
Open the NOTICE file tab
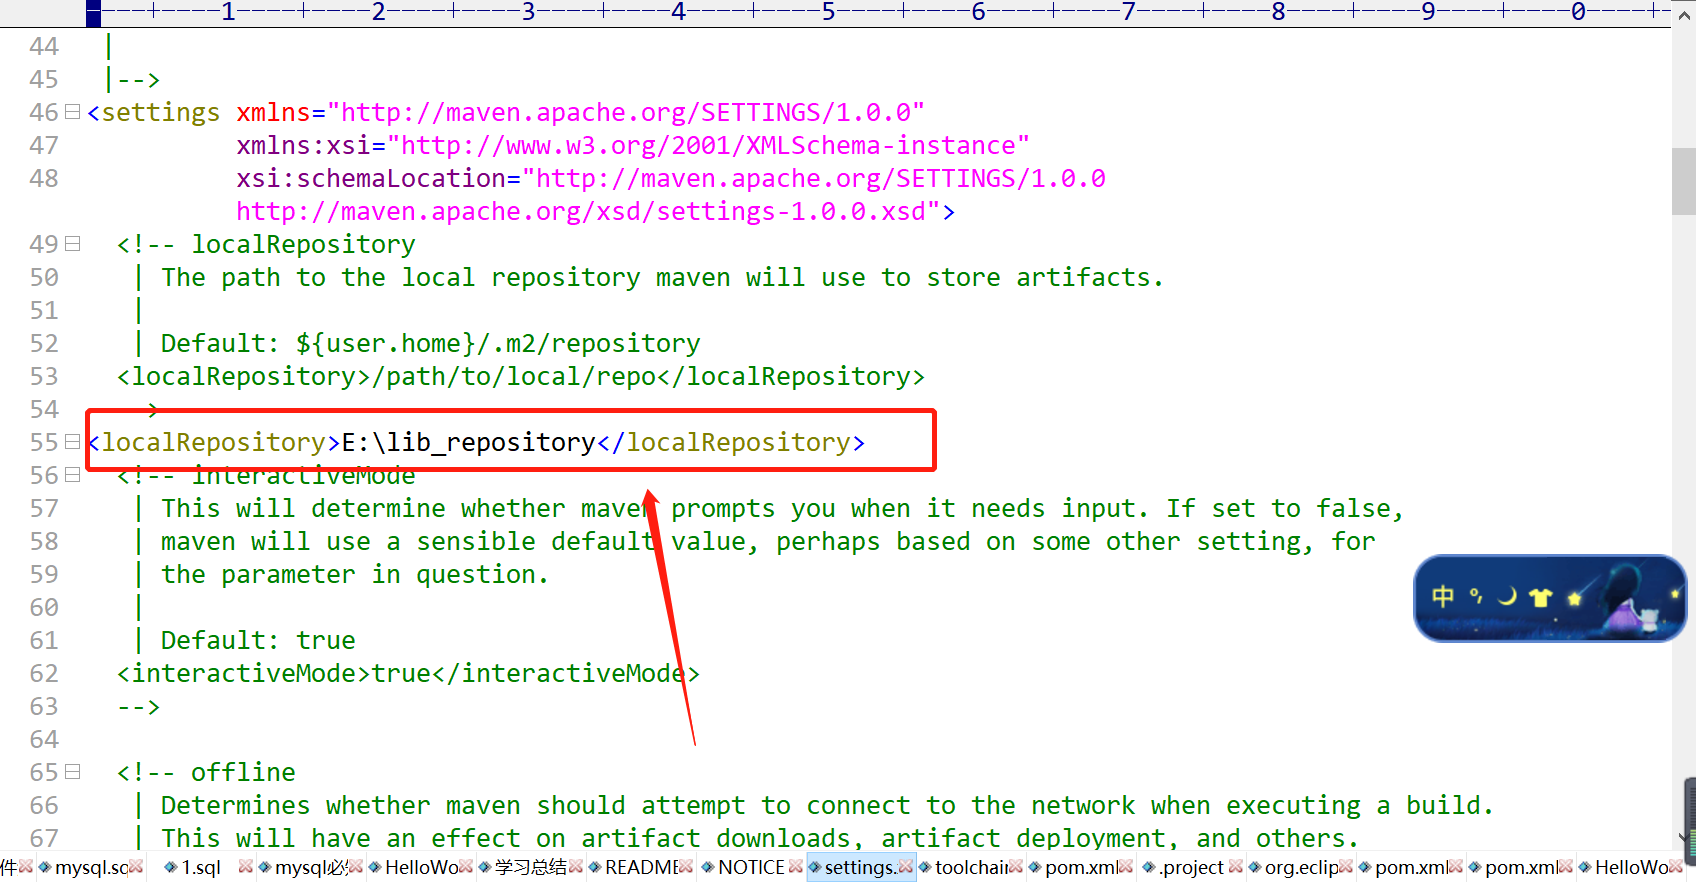point(752,867)
